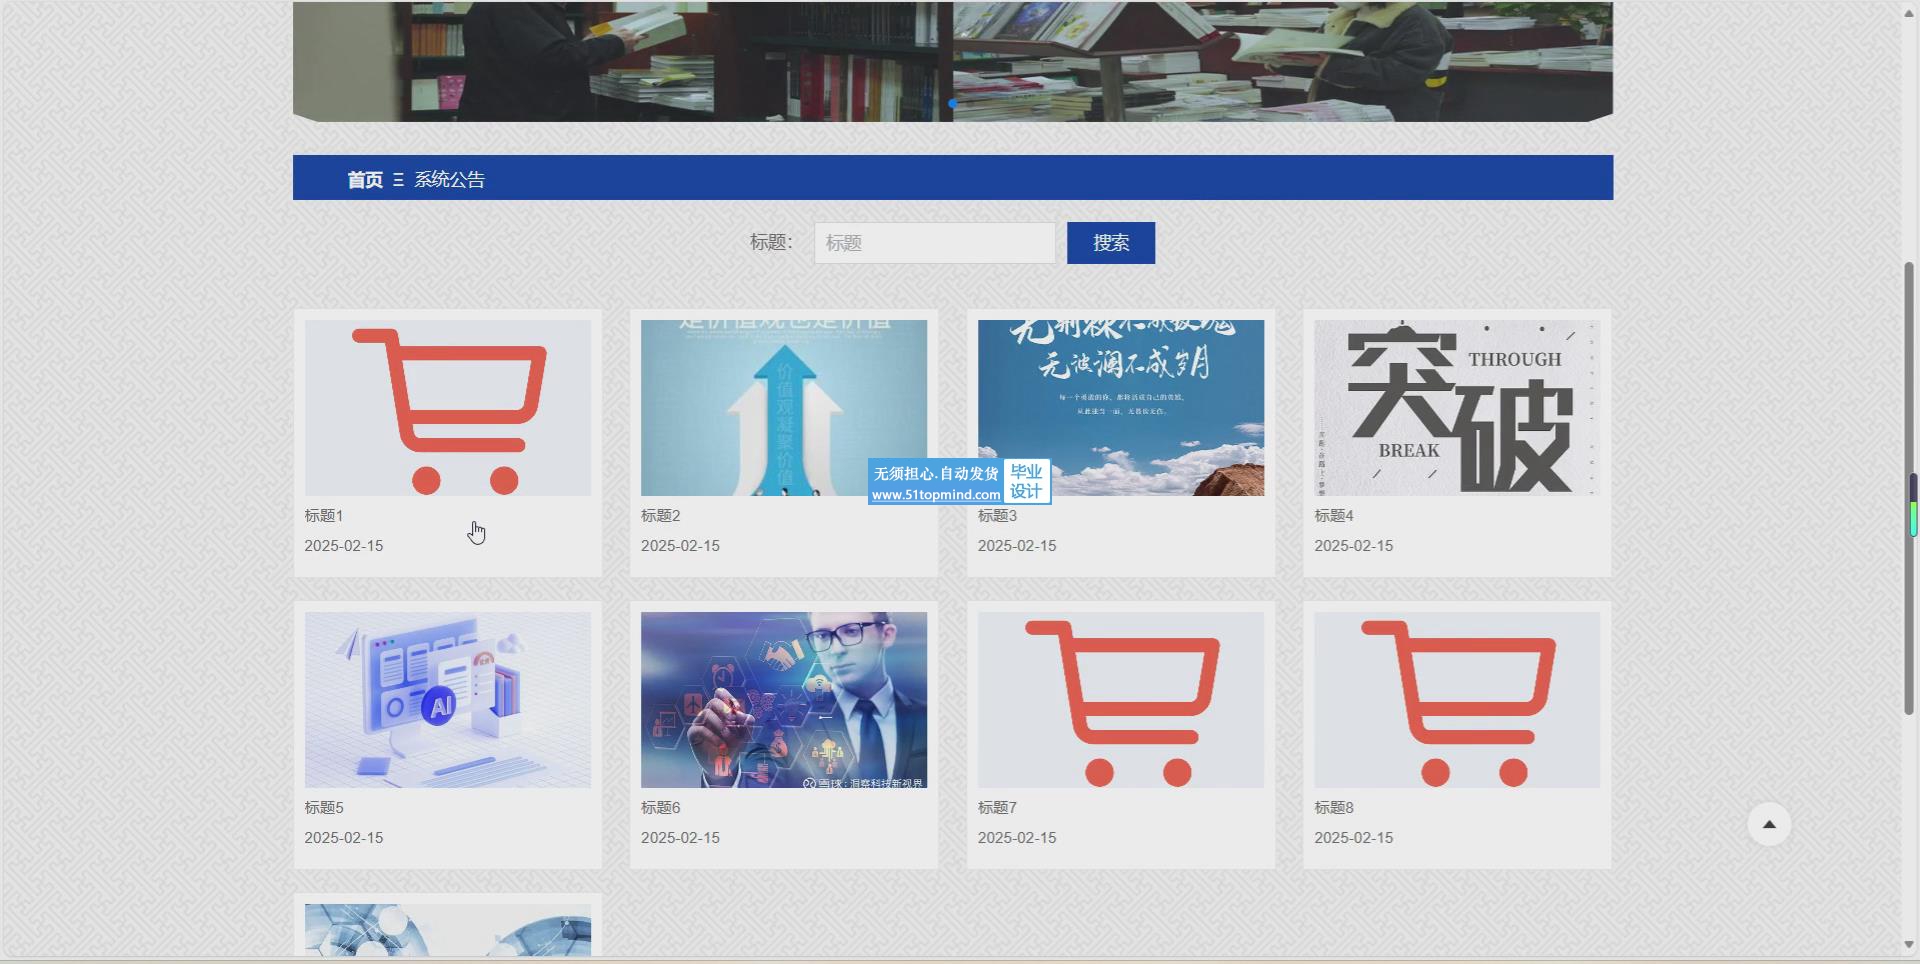Click the 系统公告 breadcrumb label
The height and width of the screenshot is (964, 1920).
point(449,180)
